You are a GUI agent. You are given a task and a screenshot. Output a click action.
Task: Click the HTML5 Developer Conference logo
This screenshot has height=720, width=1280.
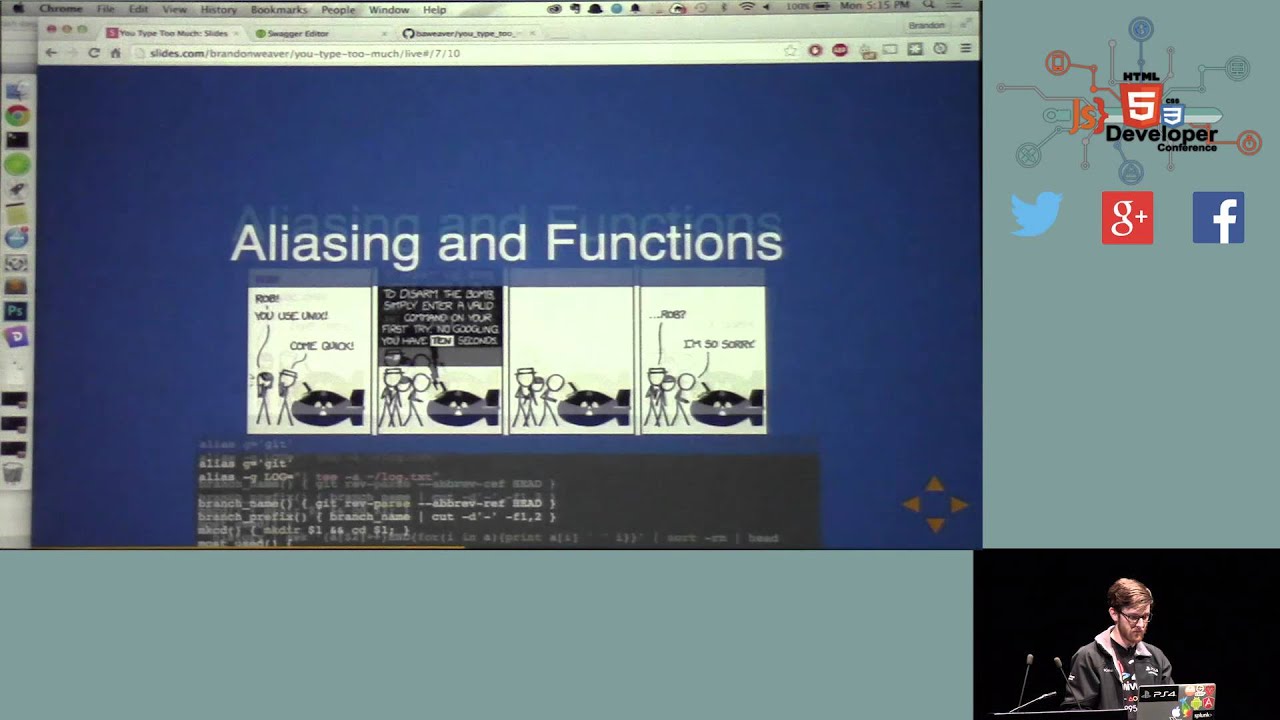[1130, 101]
